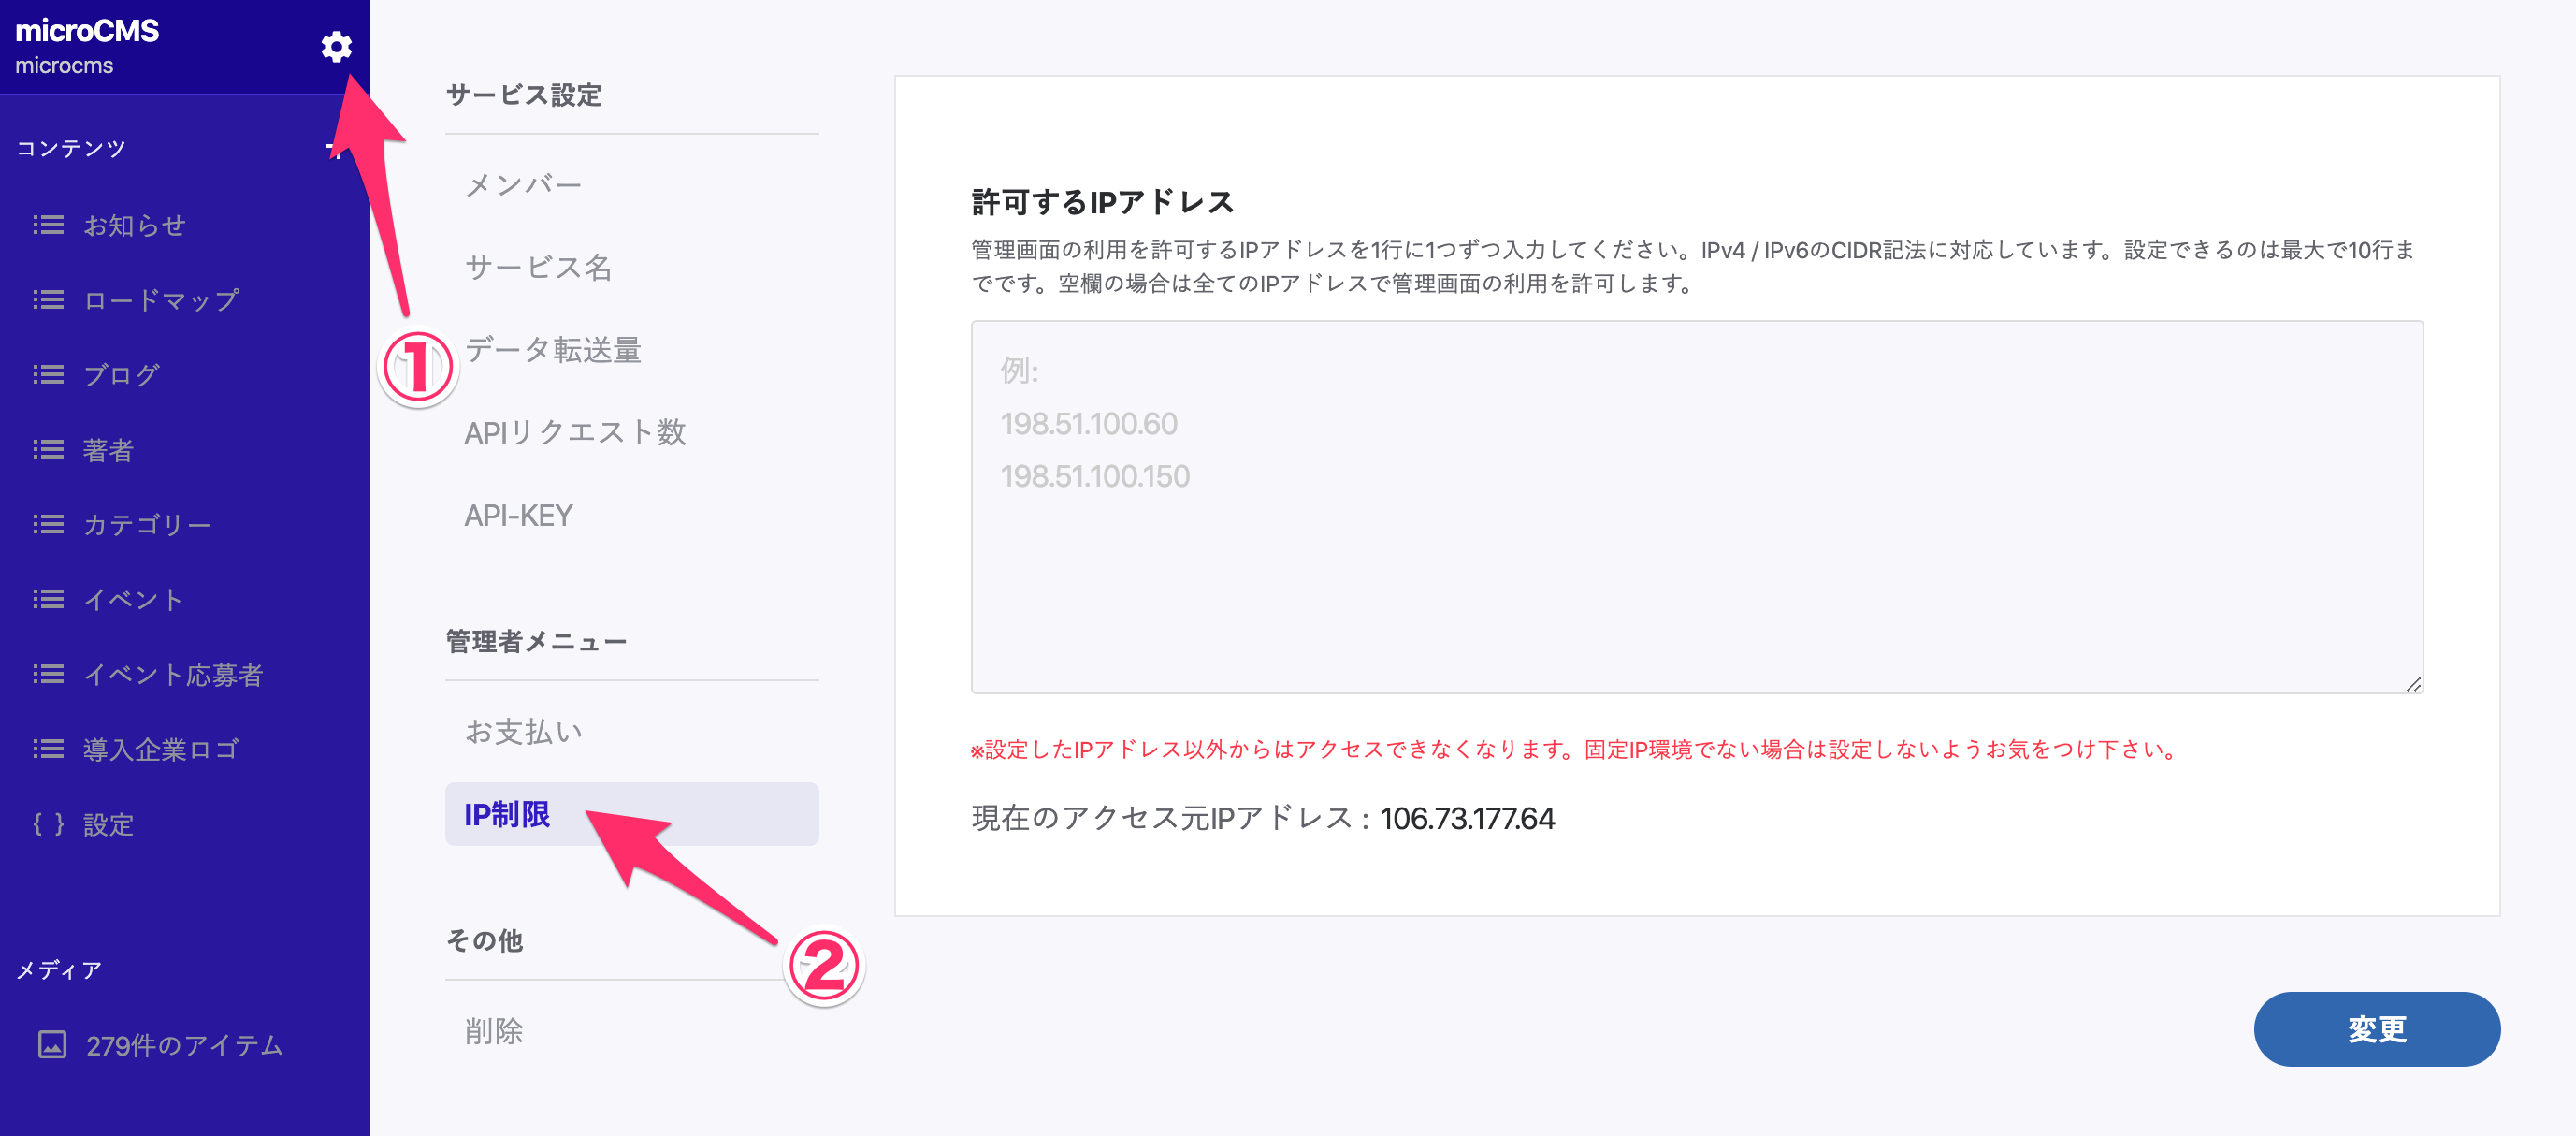This screenshot has width=2576, height=1136.
Task: Open the service settings gear icon
Action: (x=336, y=46)
